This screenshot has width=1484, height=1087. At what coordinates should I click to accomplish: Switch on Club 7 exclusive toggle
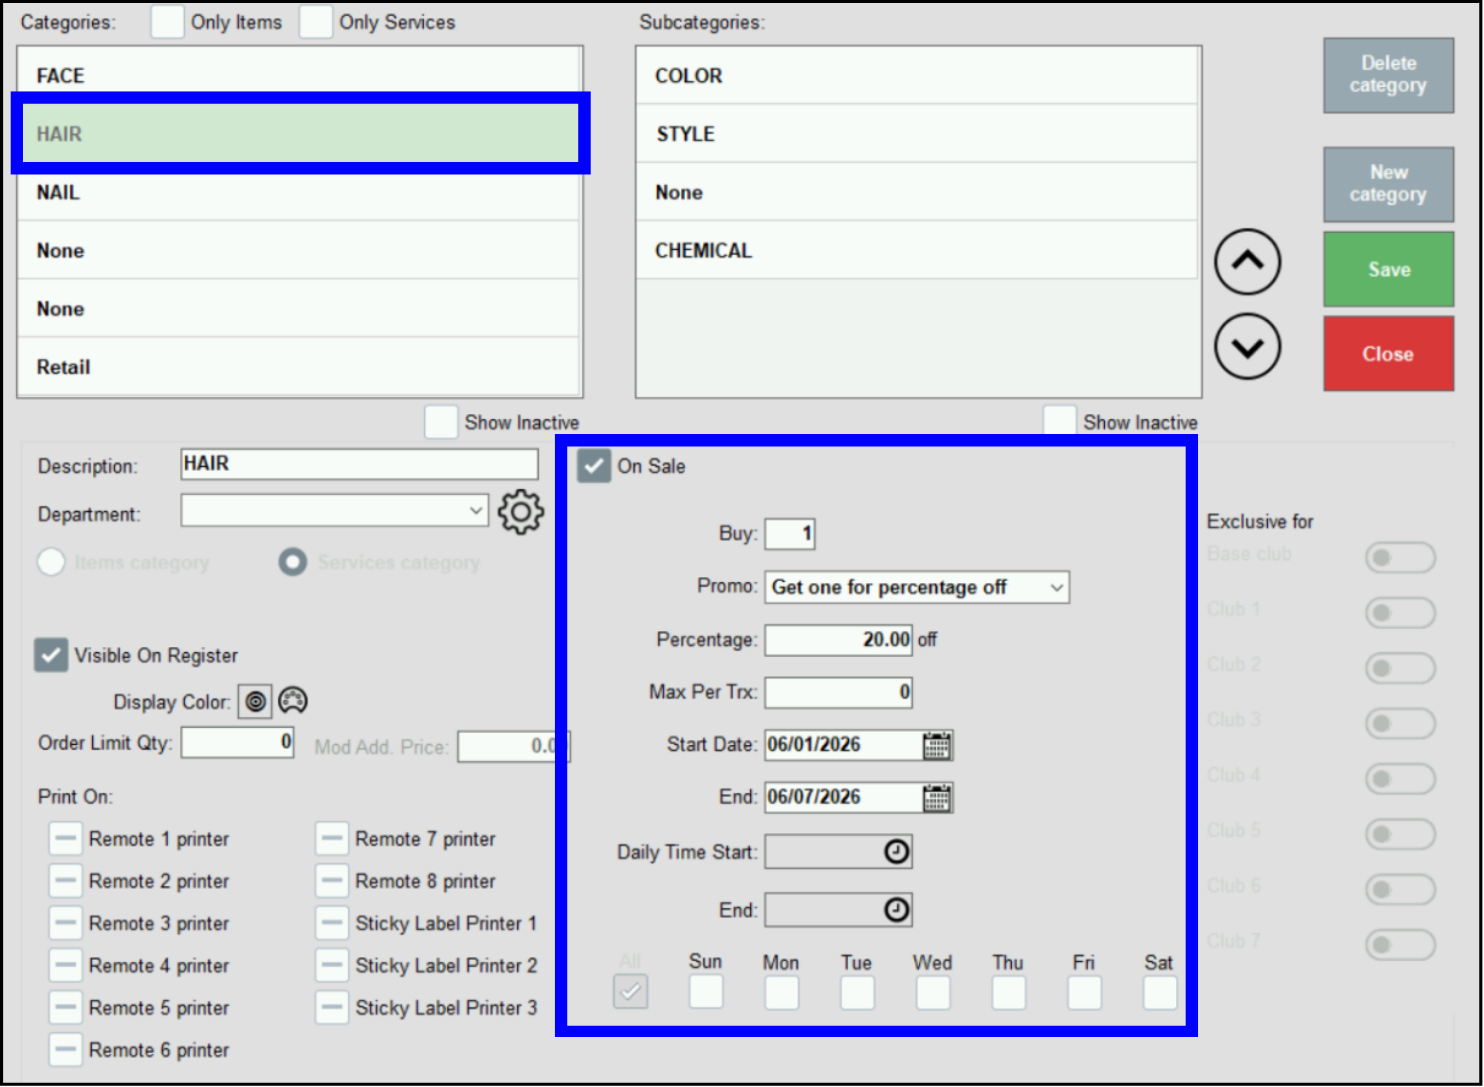pyautogui.click(x=1400, y=944)
